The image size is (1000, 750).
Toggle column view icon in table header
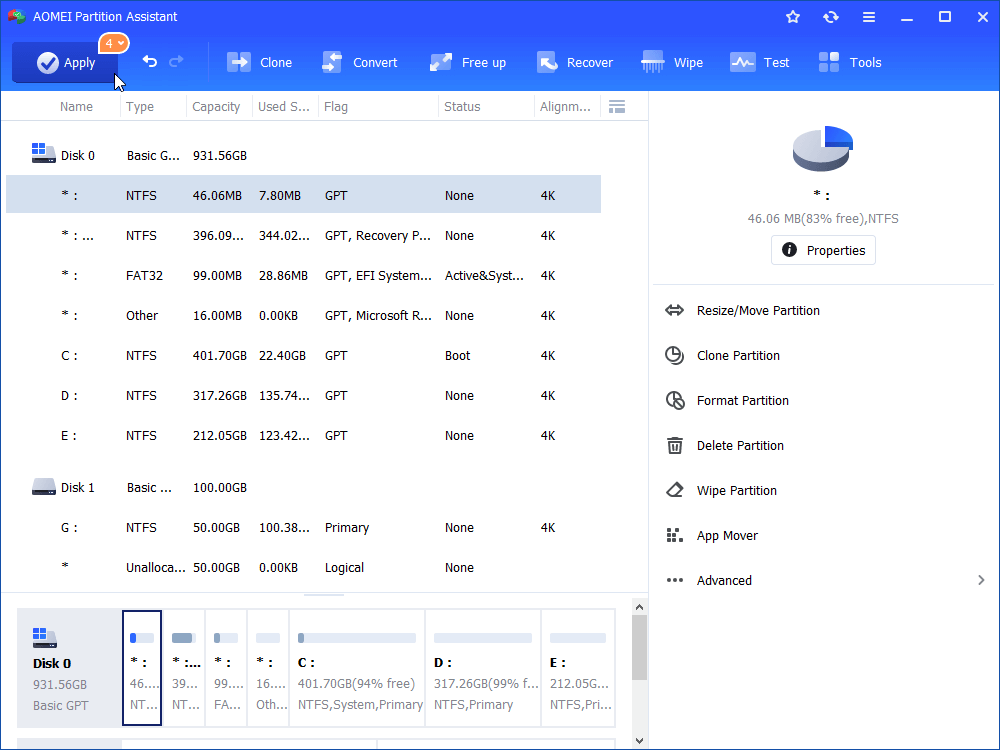pos(617,107)
